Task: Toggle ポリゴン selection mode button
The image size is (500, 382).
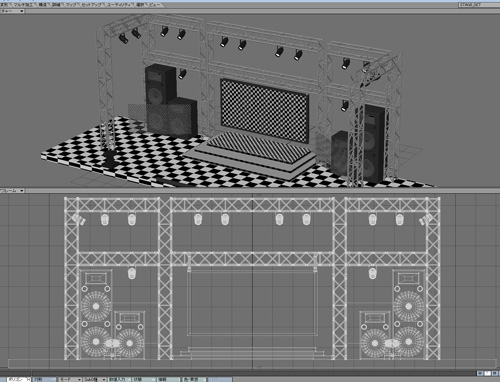Action: pyautogui.click(x=17, y=379)
